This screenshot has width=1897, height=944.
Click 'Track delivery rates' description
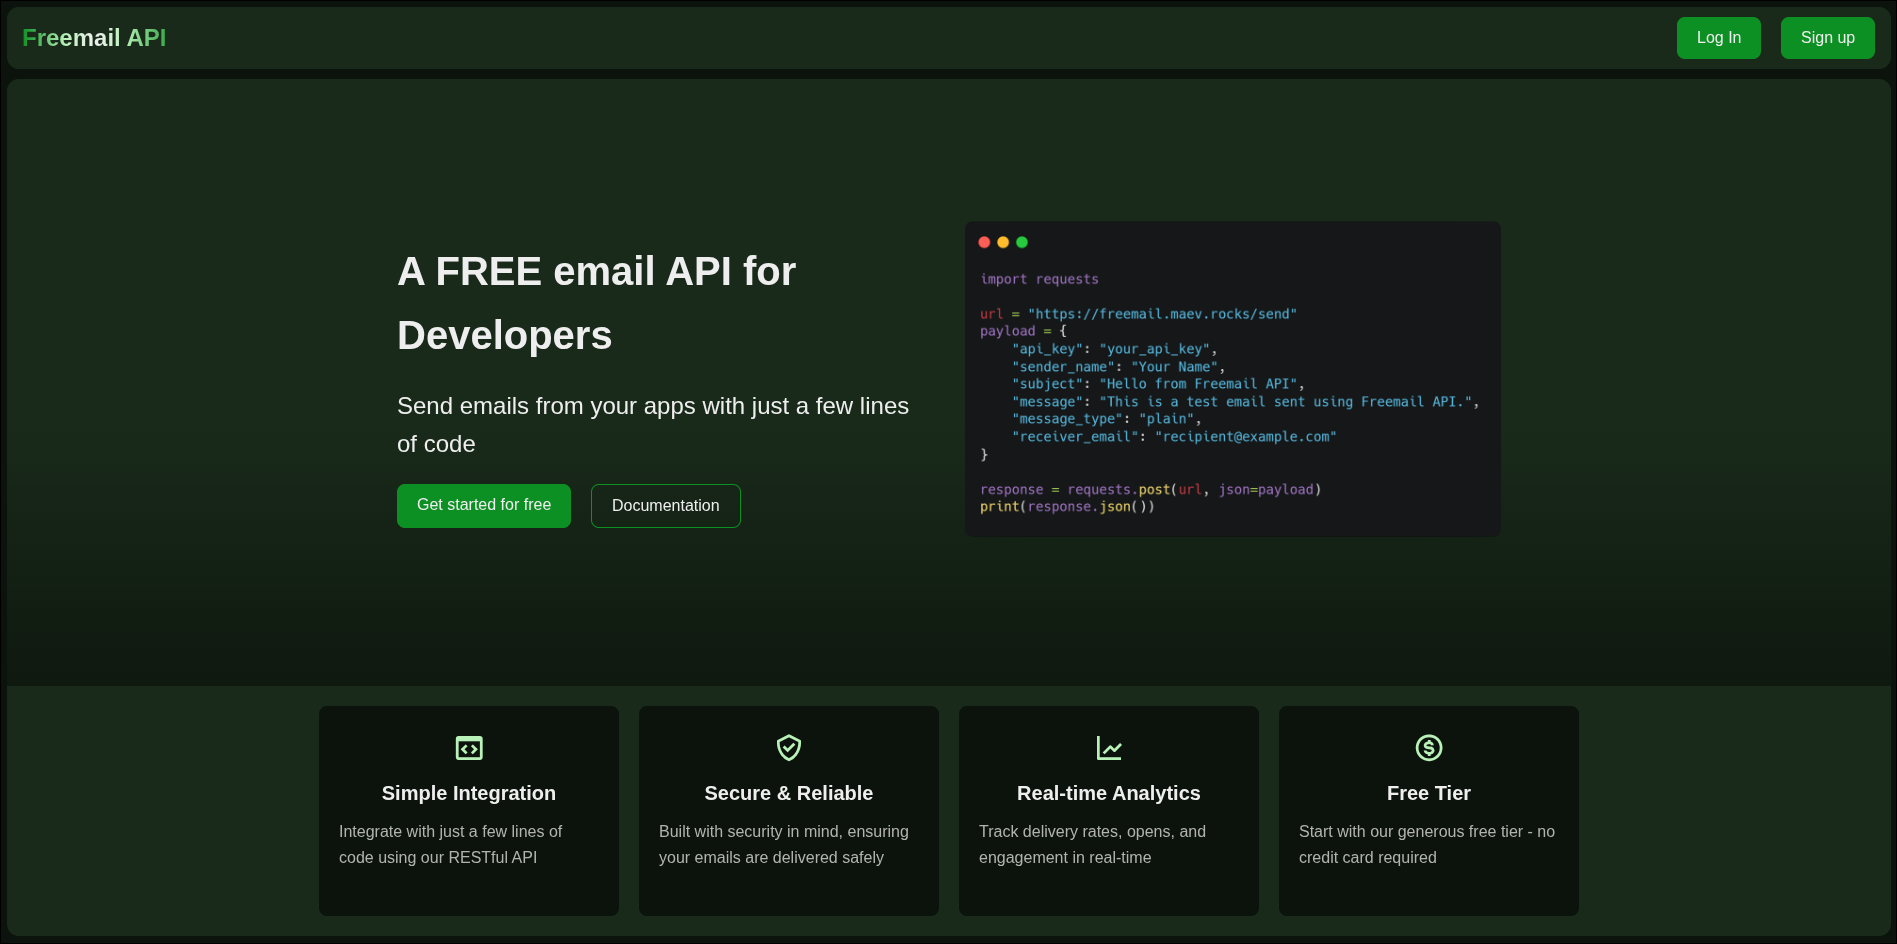pyautogui.click(x=1092, y=844)
